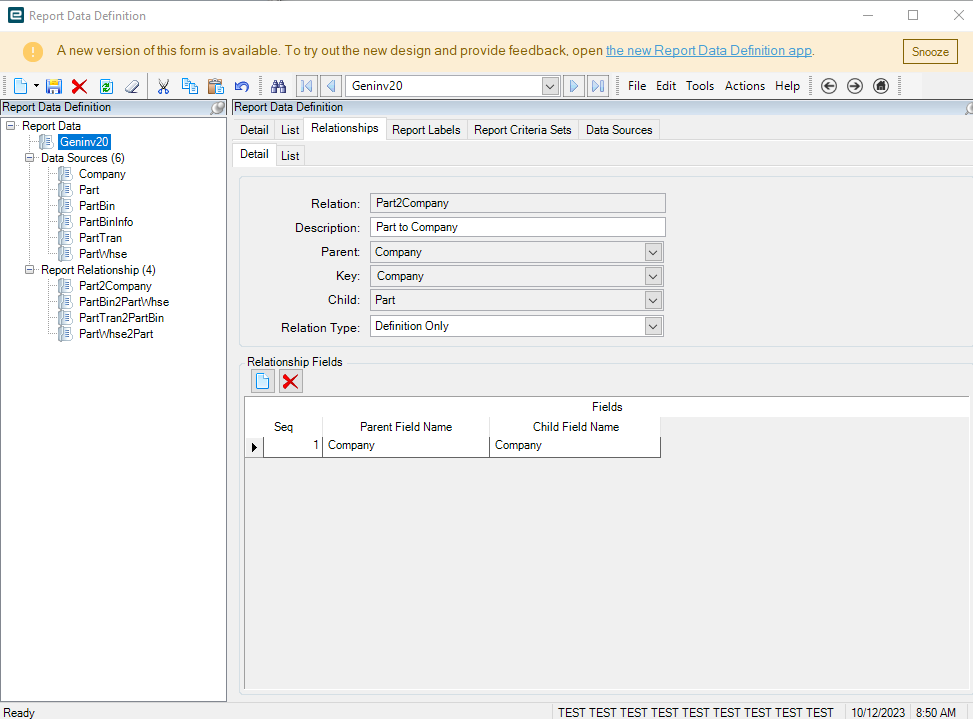This screenshot has height=719, width=973.
Task: Open Search with the binoculars icon
Action: 279,86
